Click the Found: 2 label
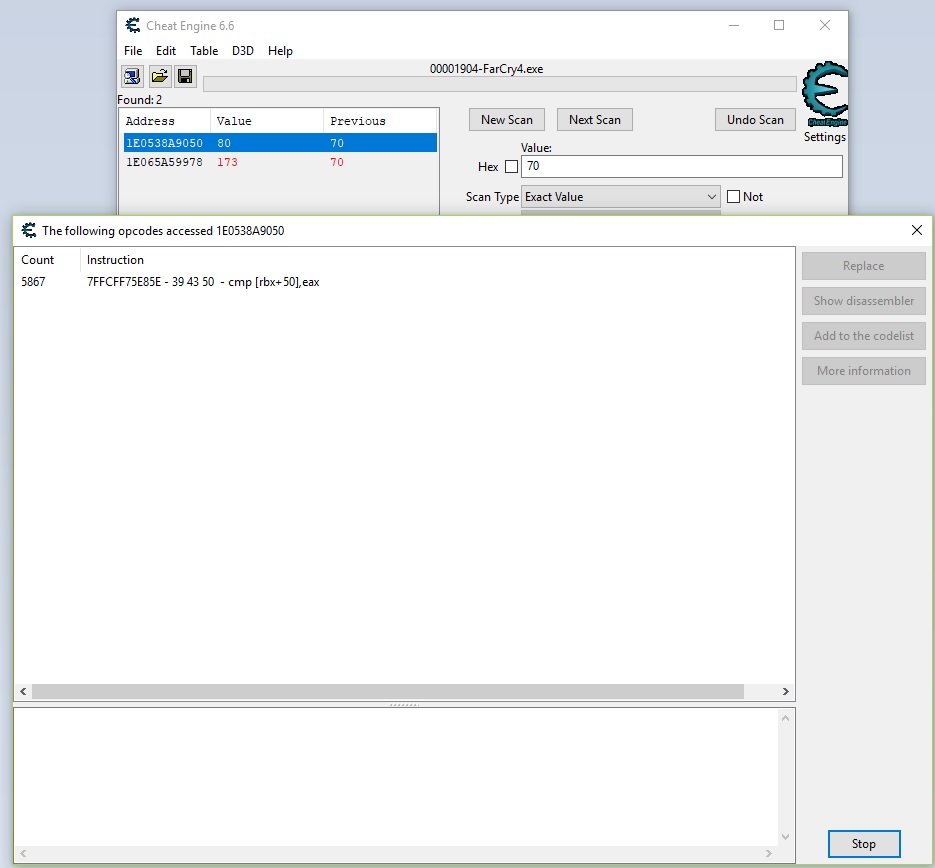 pyautogui.click(x=140, y=100)
